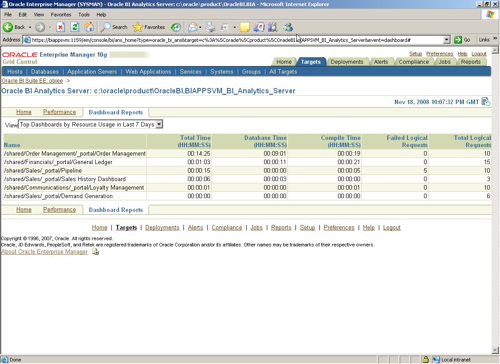Screen dimensions: 500x364
Task: Select the Application Servers subtab
Action: click(92, 72)
